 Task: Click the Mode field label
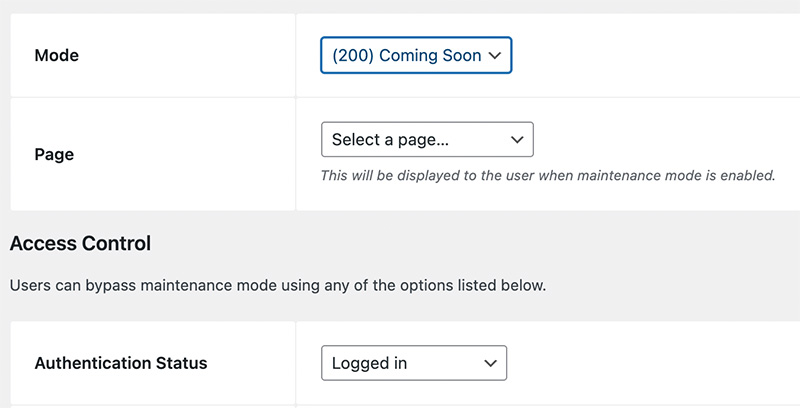coord(57,55)
